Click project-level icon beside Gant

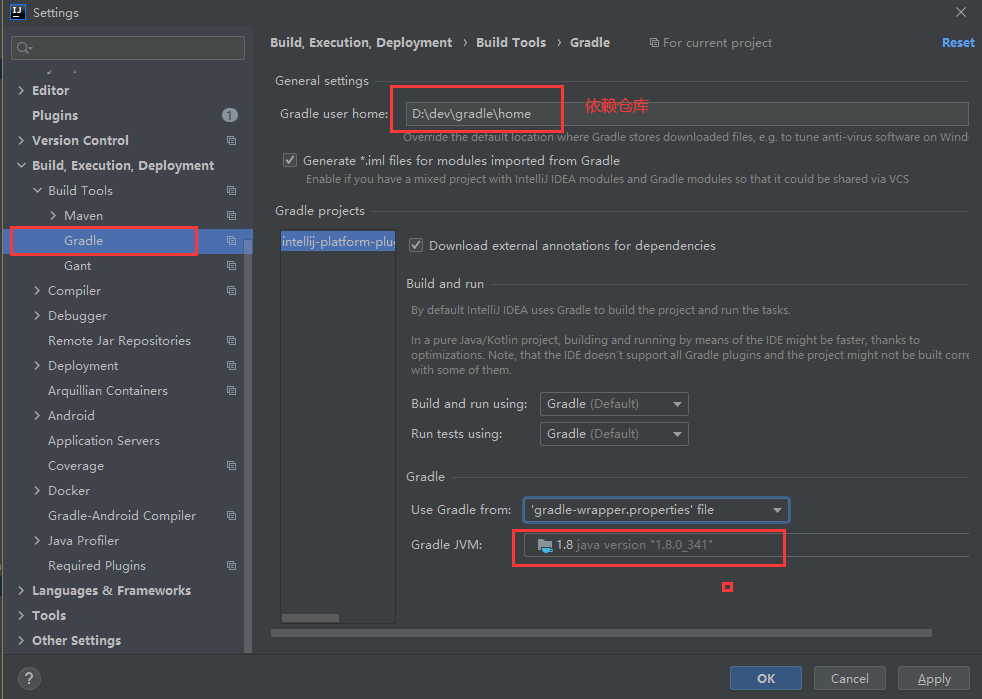pyautogui.click(x=231, y=266)
